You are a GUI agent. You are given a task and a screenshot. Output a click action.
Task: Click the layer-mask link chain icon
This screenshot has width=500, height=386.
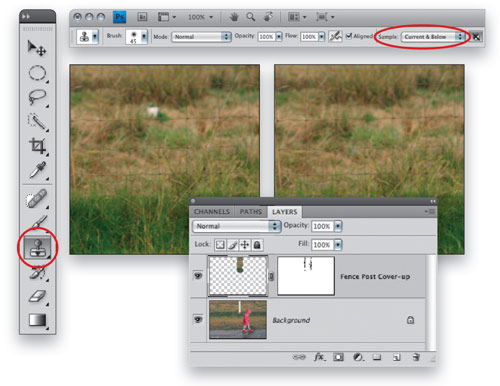tap(271, 276)
